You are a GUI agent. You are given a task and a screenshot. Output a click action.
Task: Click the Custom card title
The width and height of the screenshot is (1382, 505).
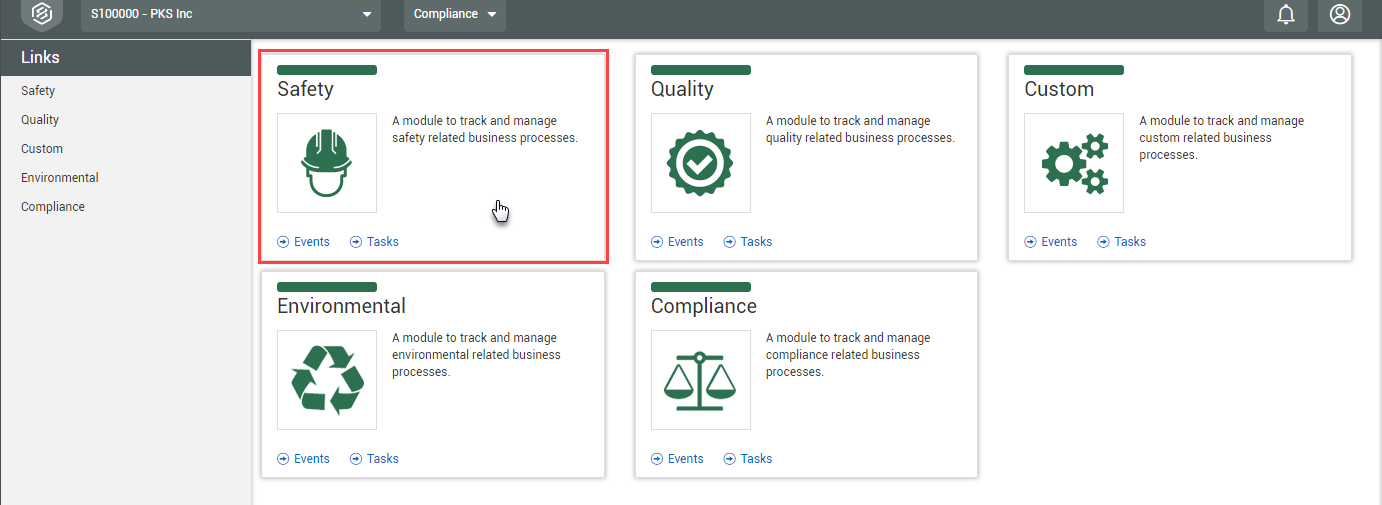(1059, 90)
